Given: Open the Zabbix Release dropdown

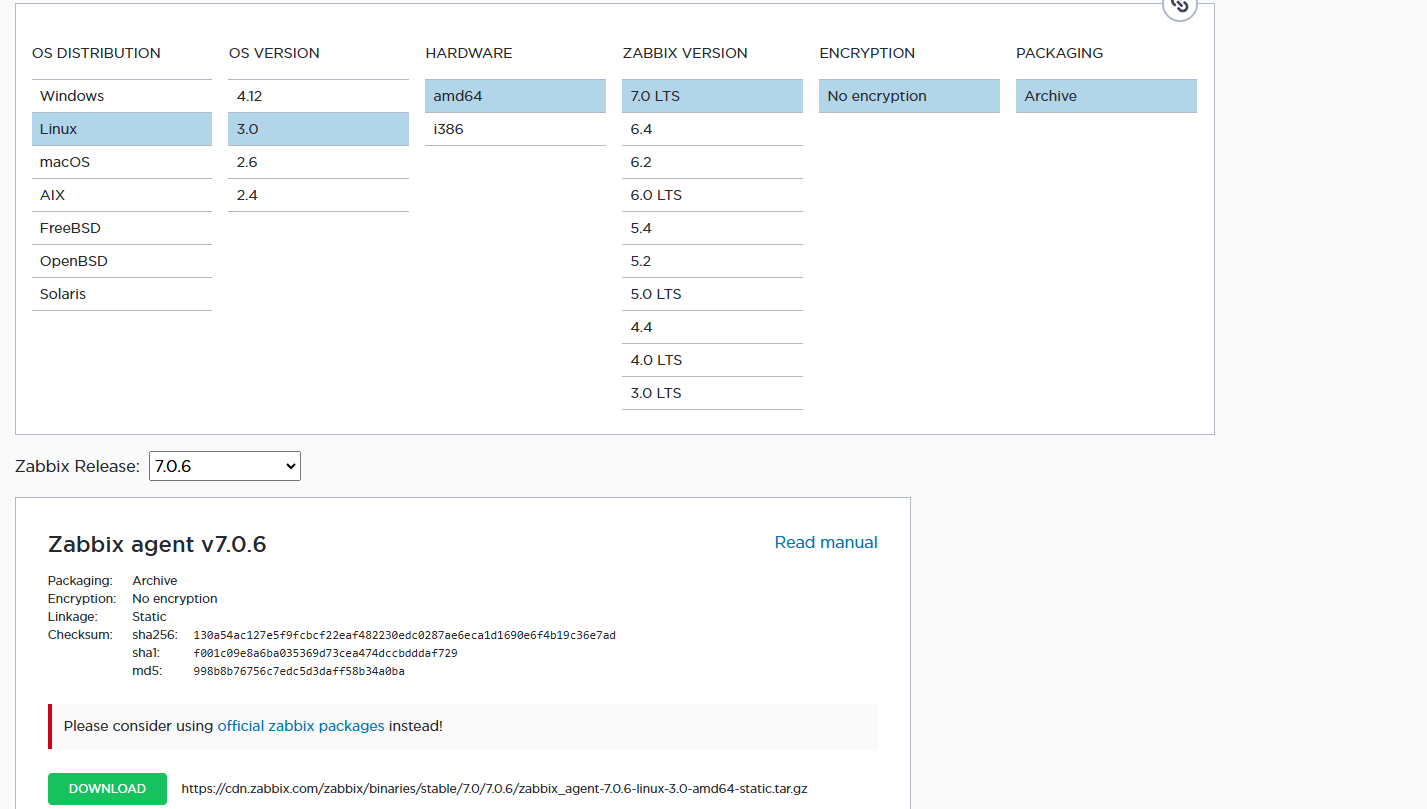Looking at the screenshot, I should coord(224,466).
